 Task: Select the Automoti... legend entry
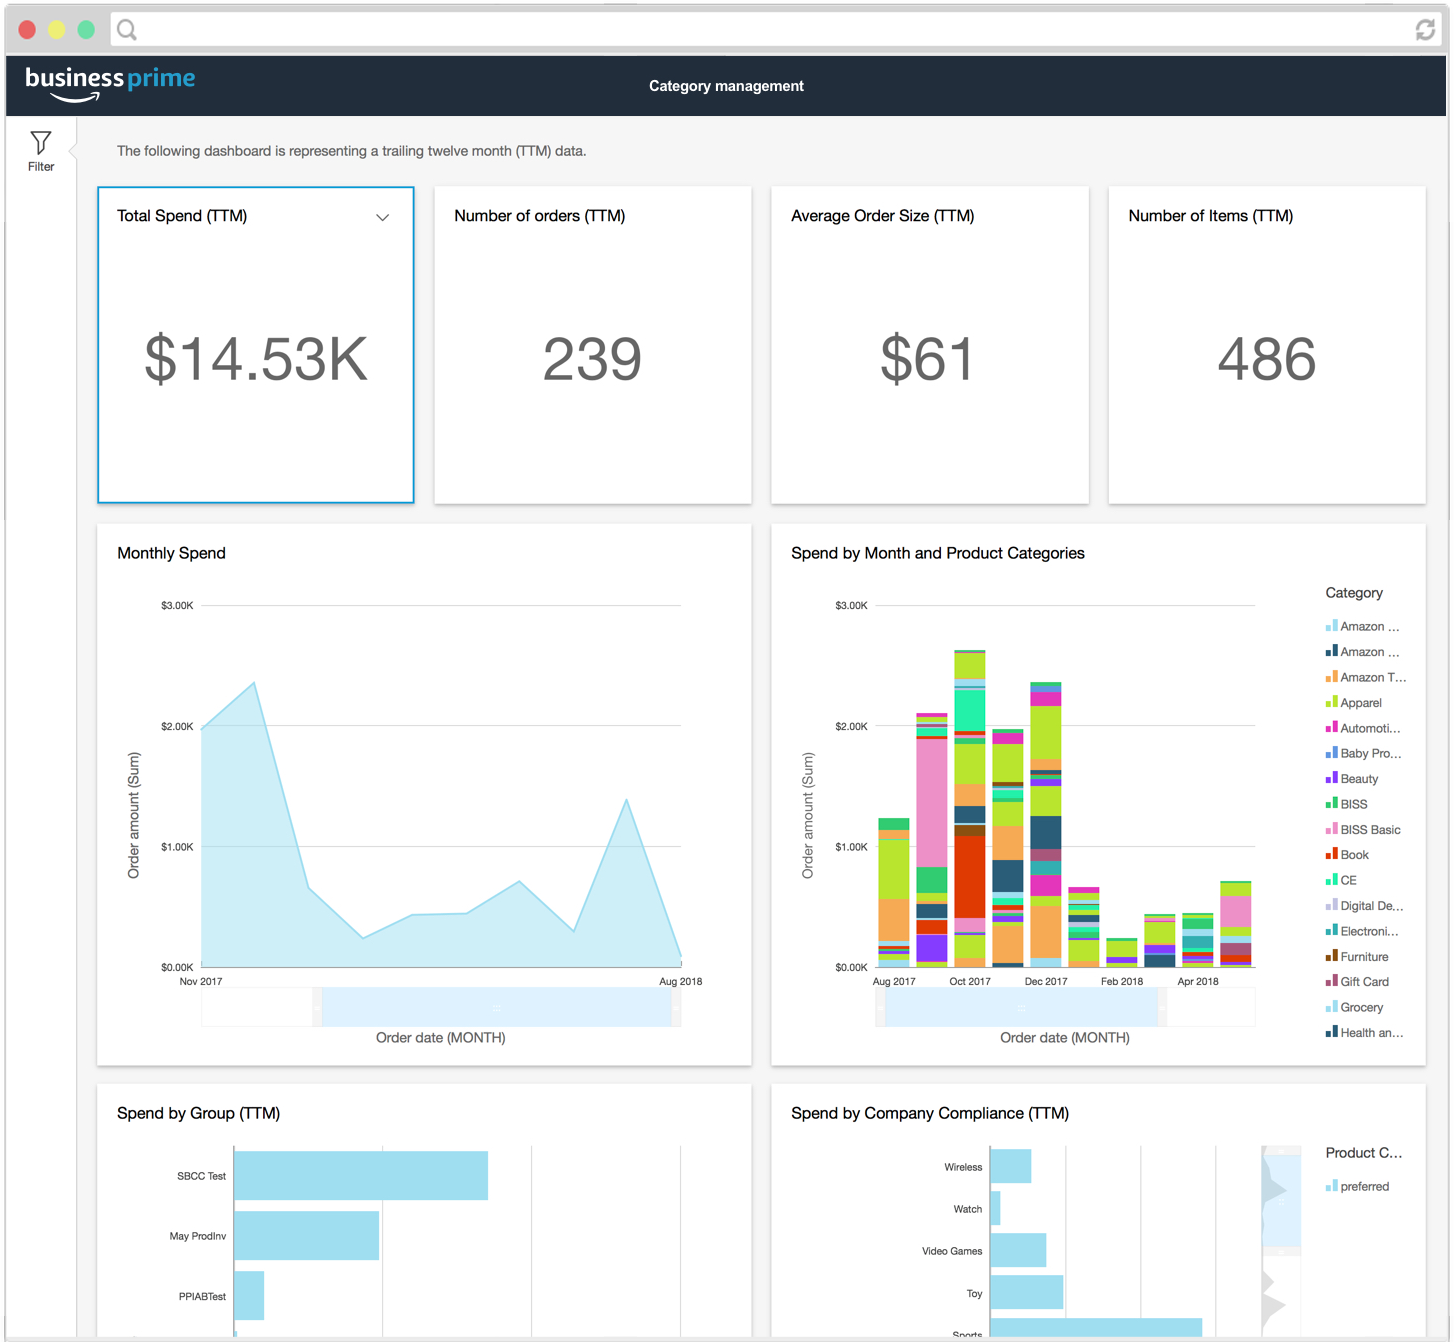tap(1363, 728)
